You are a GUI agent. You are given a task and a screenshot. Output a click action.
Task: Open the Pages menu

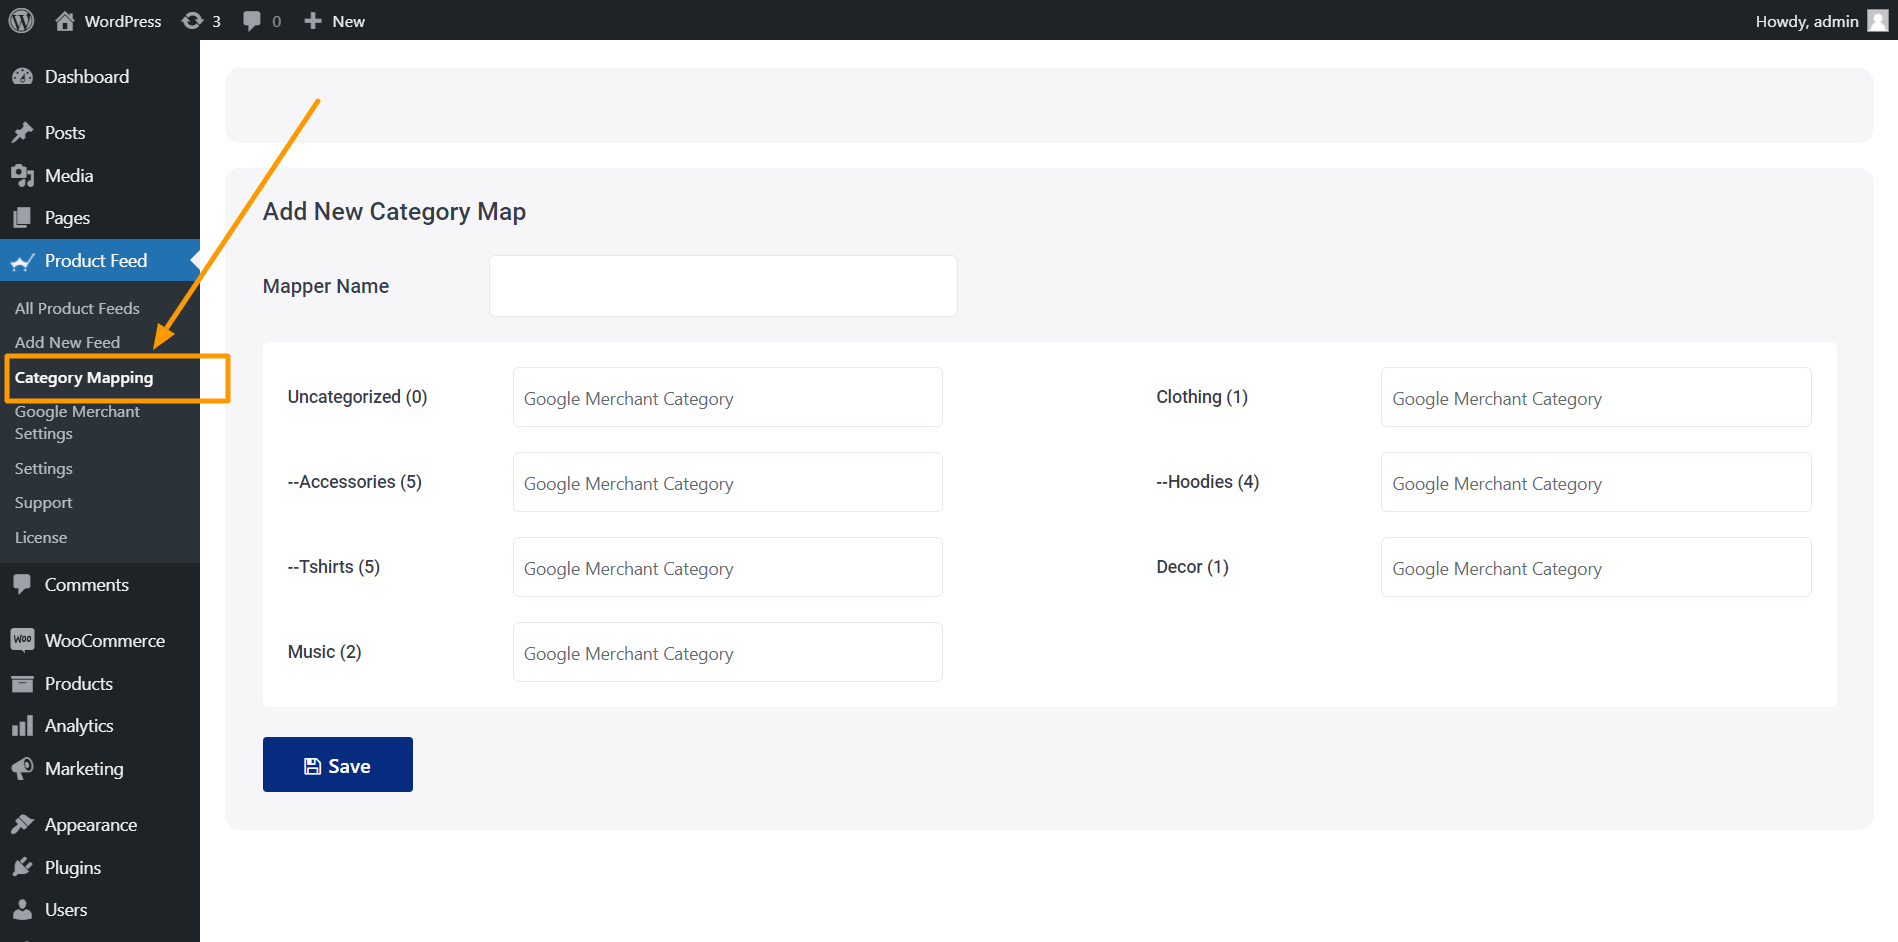tap(100, 218)
